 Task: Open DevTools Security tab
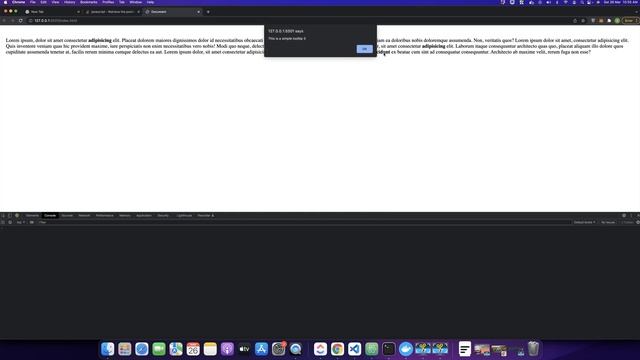point(163,216)
